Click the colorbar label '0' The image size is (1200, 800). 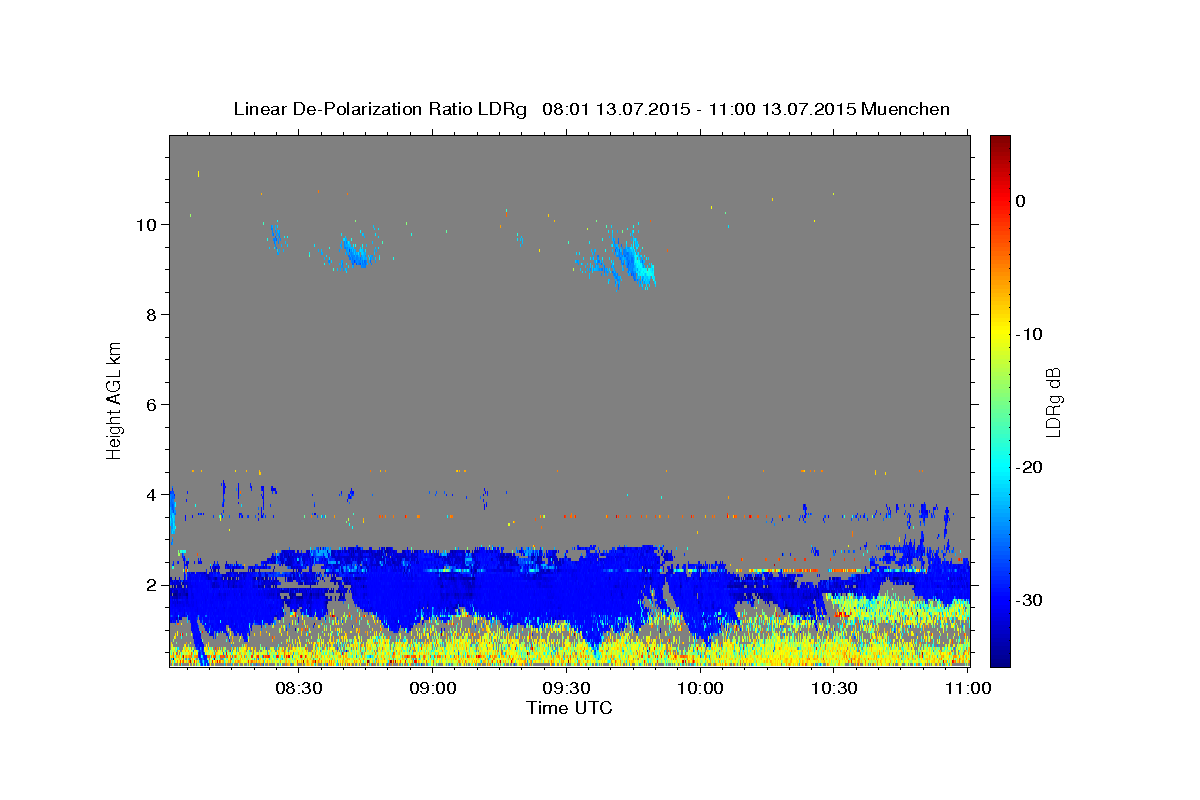1021,201
